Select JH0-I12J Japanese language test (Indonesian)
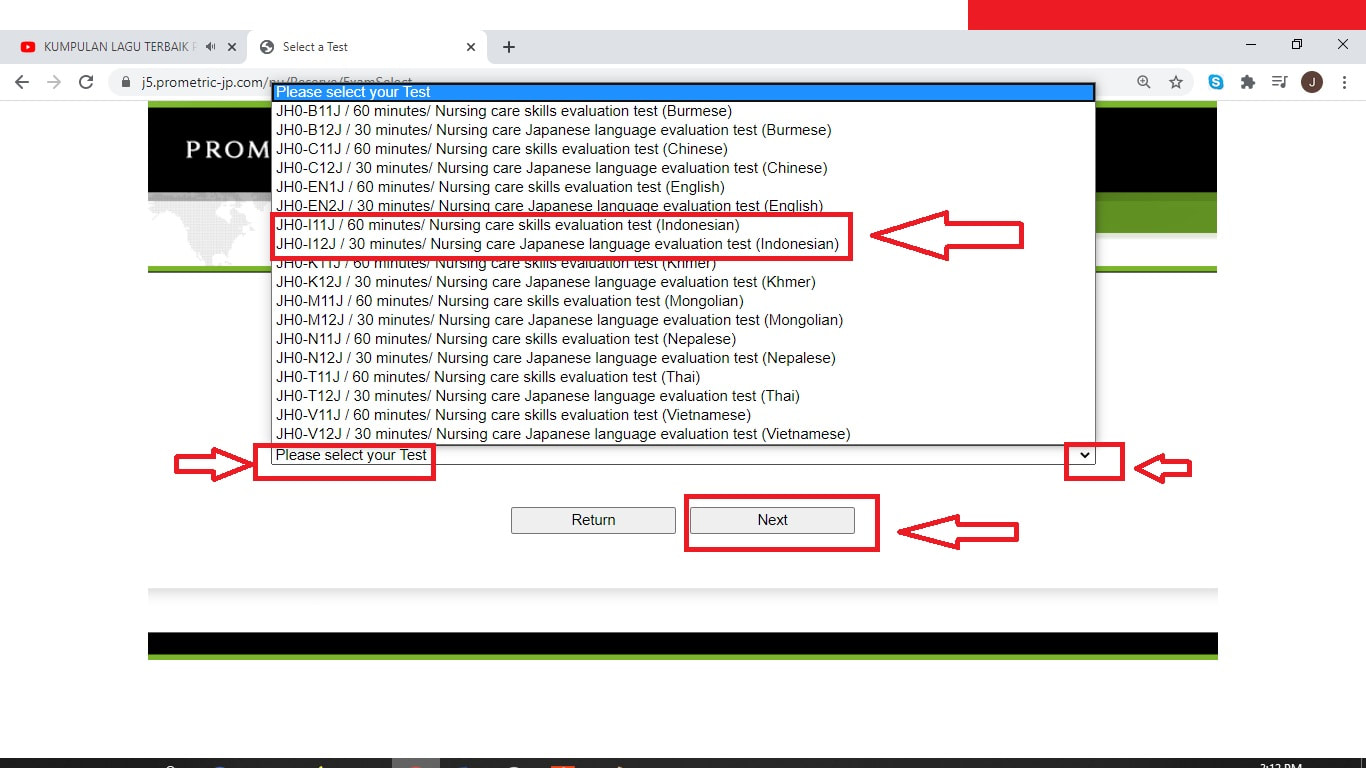Viewport: 1366px width, 768px height. pos(684,244)
